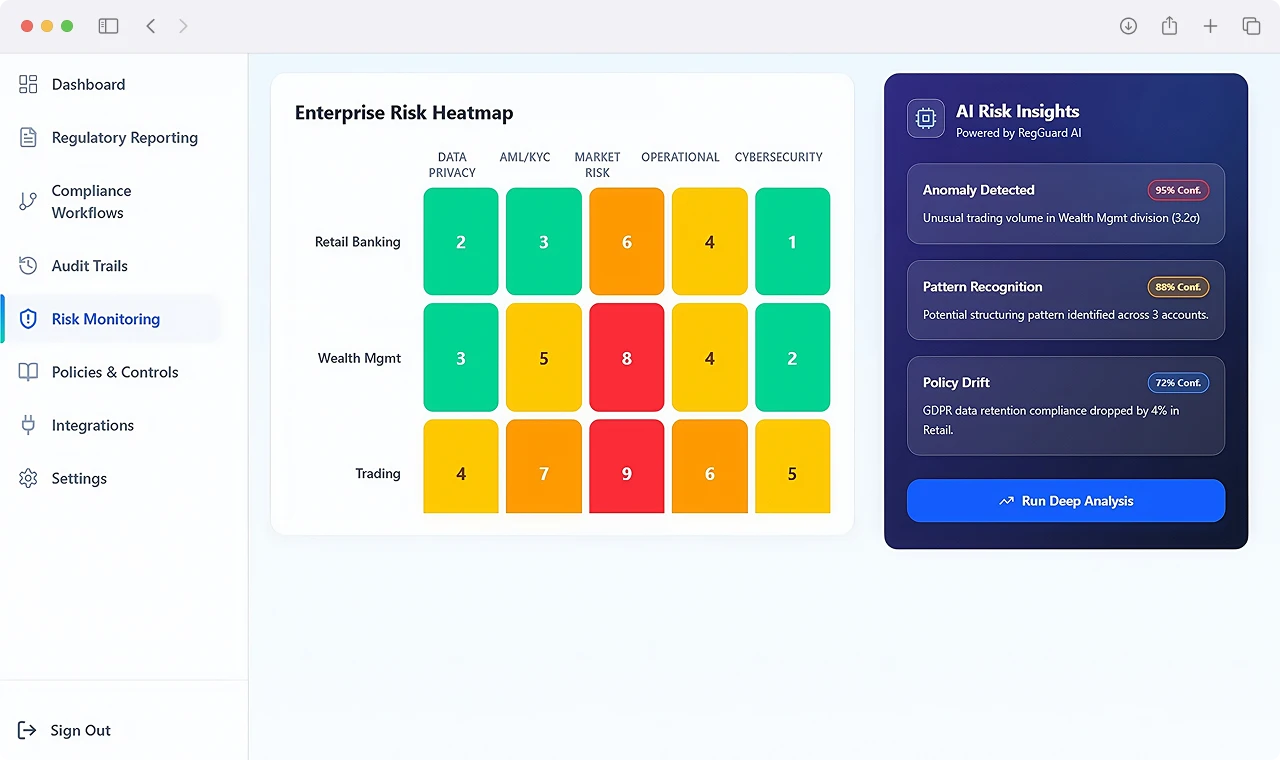Image resolution: width=1280 pixels, height=760 pixels.
Task: Select Retail Banking Cybersecurity cell
Action: pyautogui.click(x=792, y=242)
